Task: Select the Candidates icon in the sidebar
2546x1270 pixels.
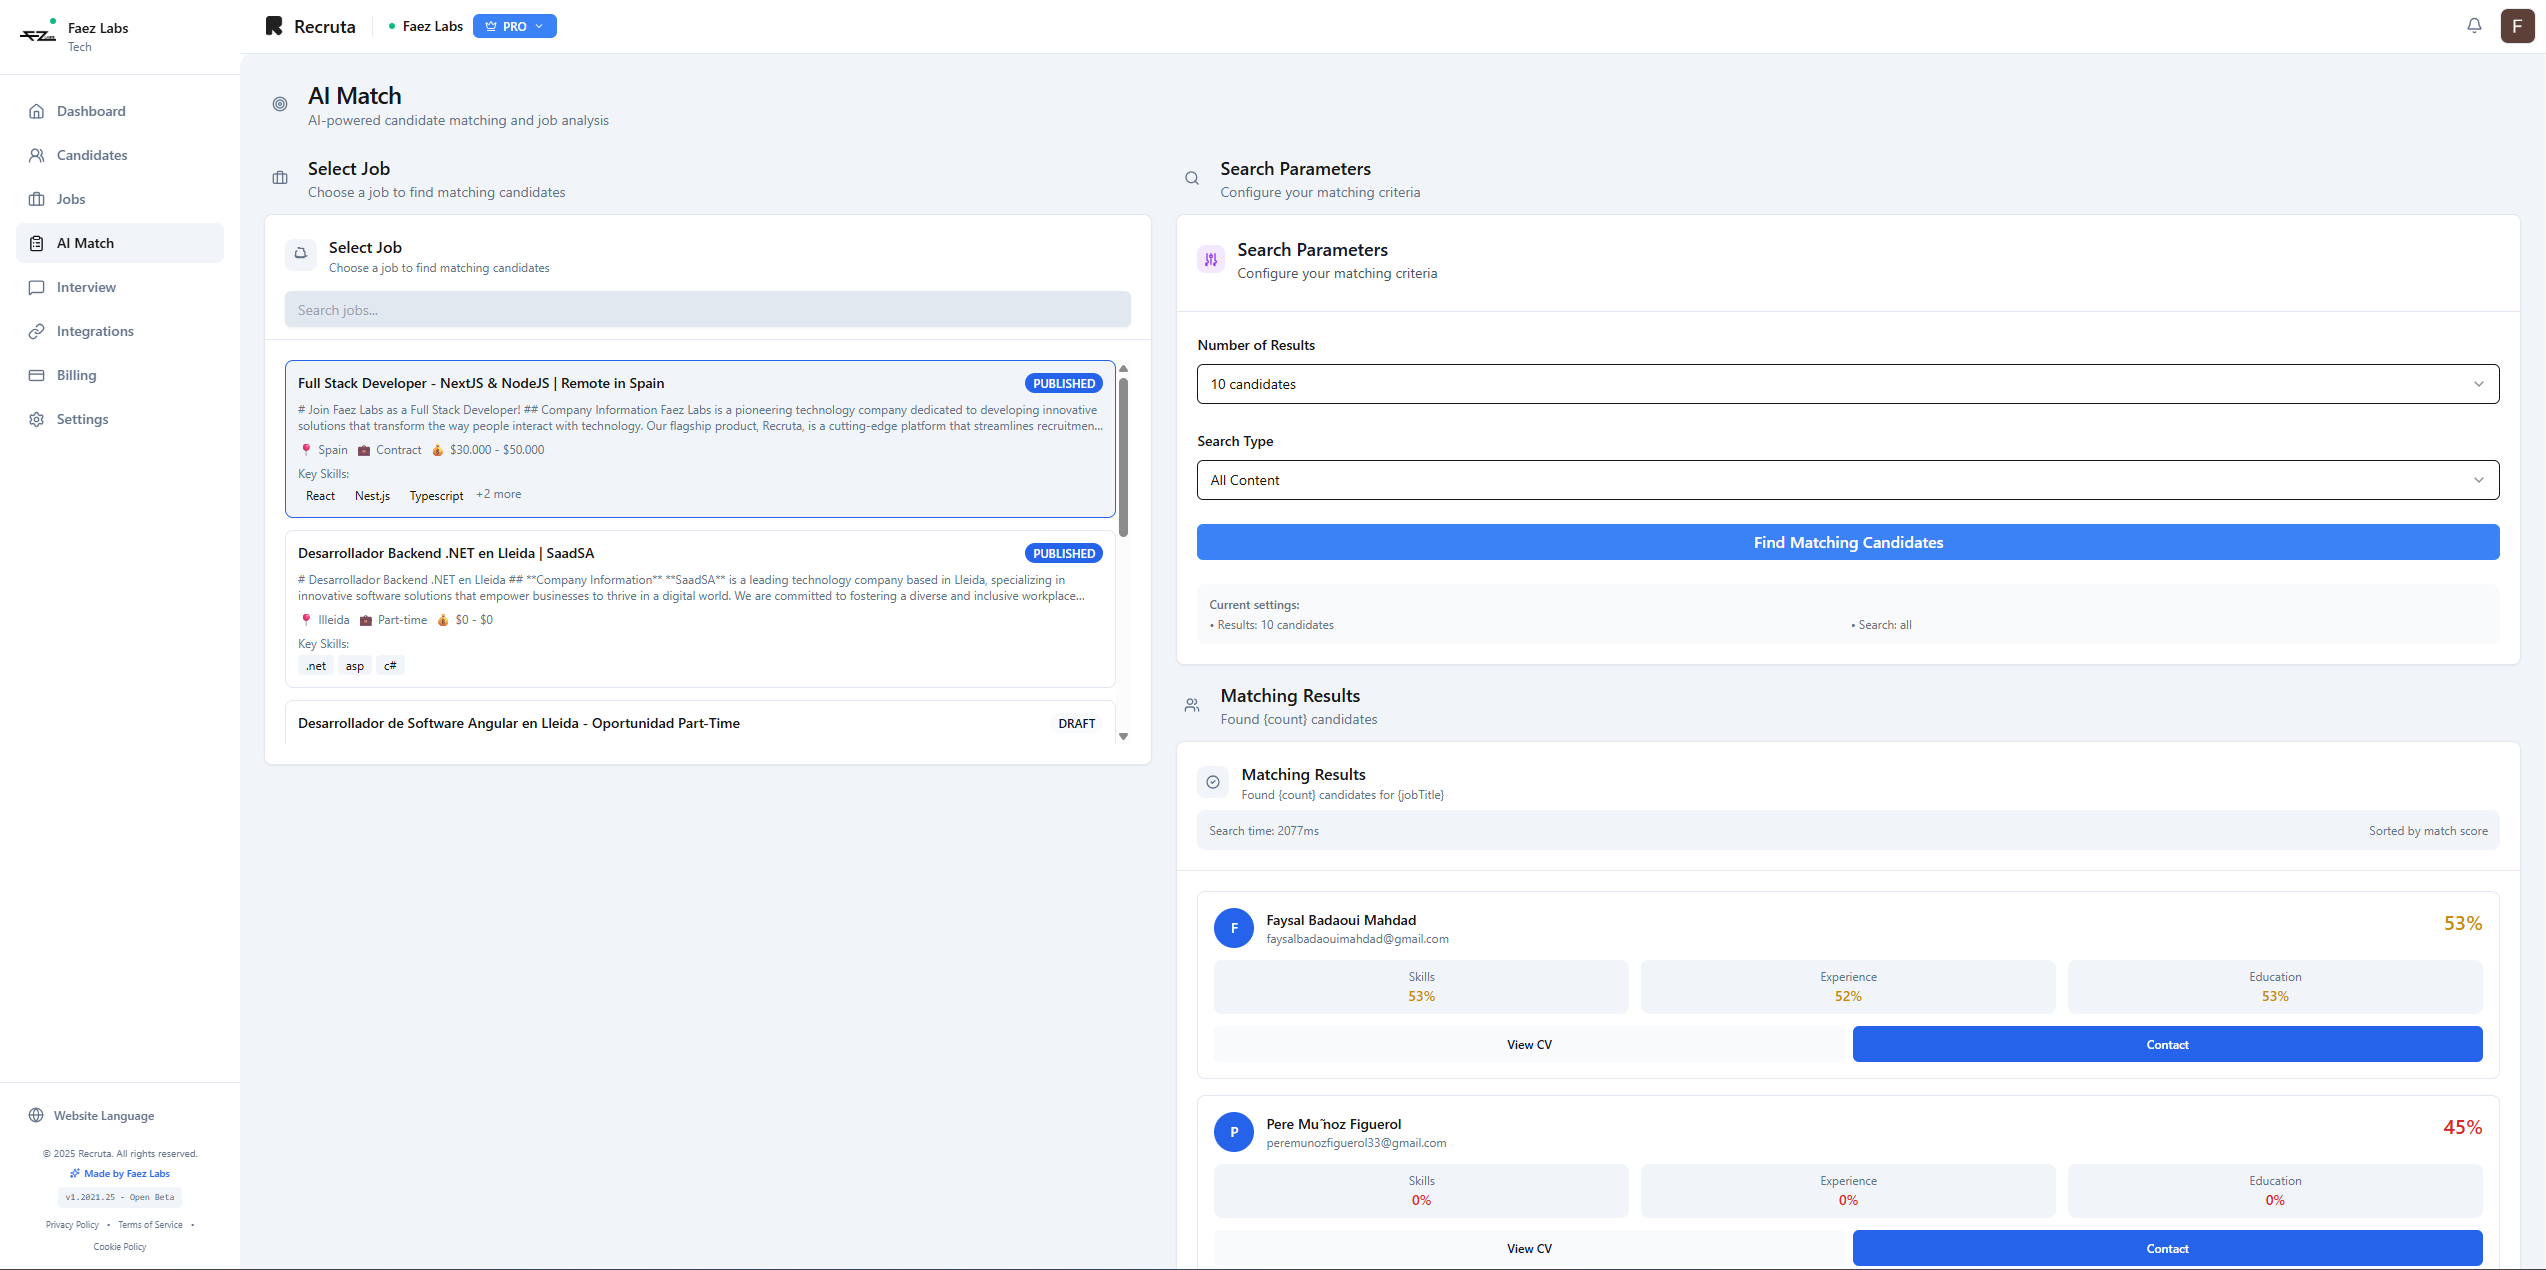Action: 37,155
